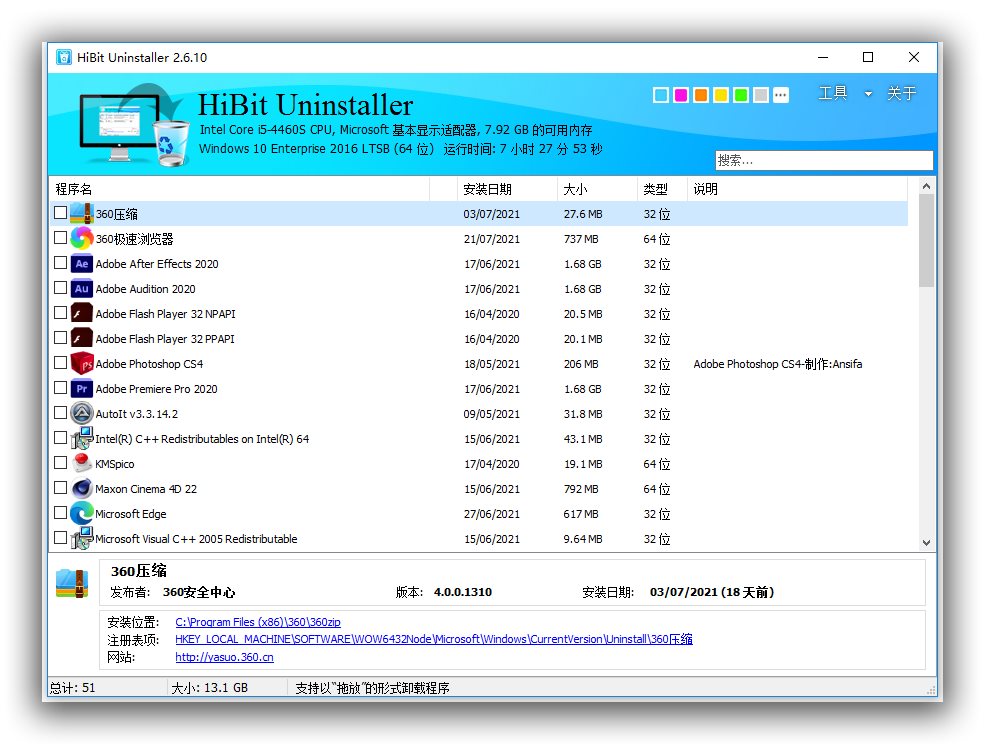This screenshot has height=744, width=985.
Task: Tick the Microsoft Edge checkbox
Action: [60, 513]
